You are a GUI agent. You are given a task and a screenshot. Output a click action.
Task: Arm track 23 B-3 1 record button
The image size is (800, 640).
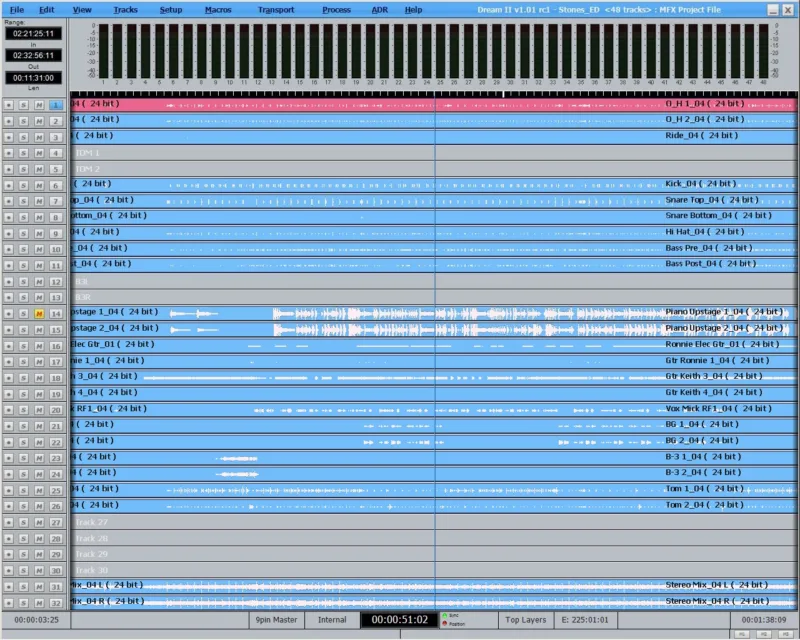[9, 458]
